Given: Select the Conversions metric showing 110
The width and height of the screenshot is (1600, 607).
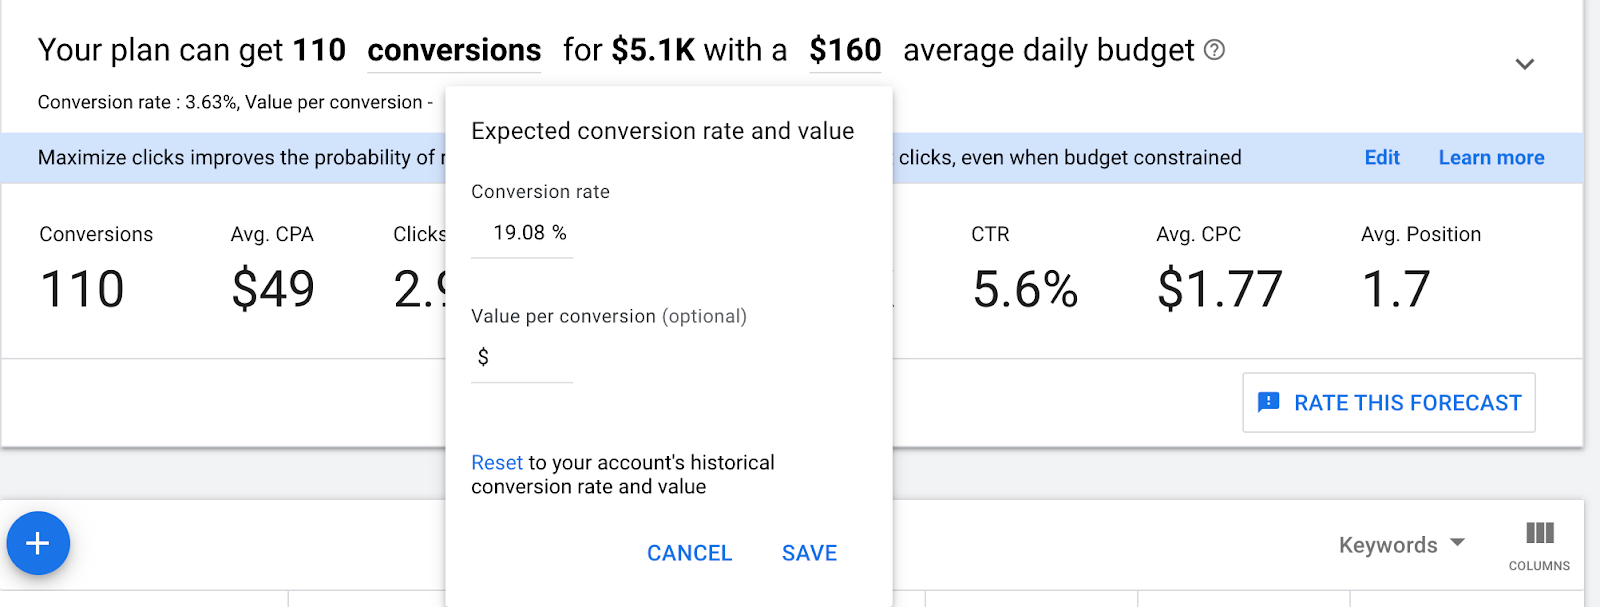Looking at the screenshot, I should [82, 290].
